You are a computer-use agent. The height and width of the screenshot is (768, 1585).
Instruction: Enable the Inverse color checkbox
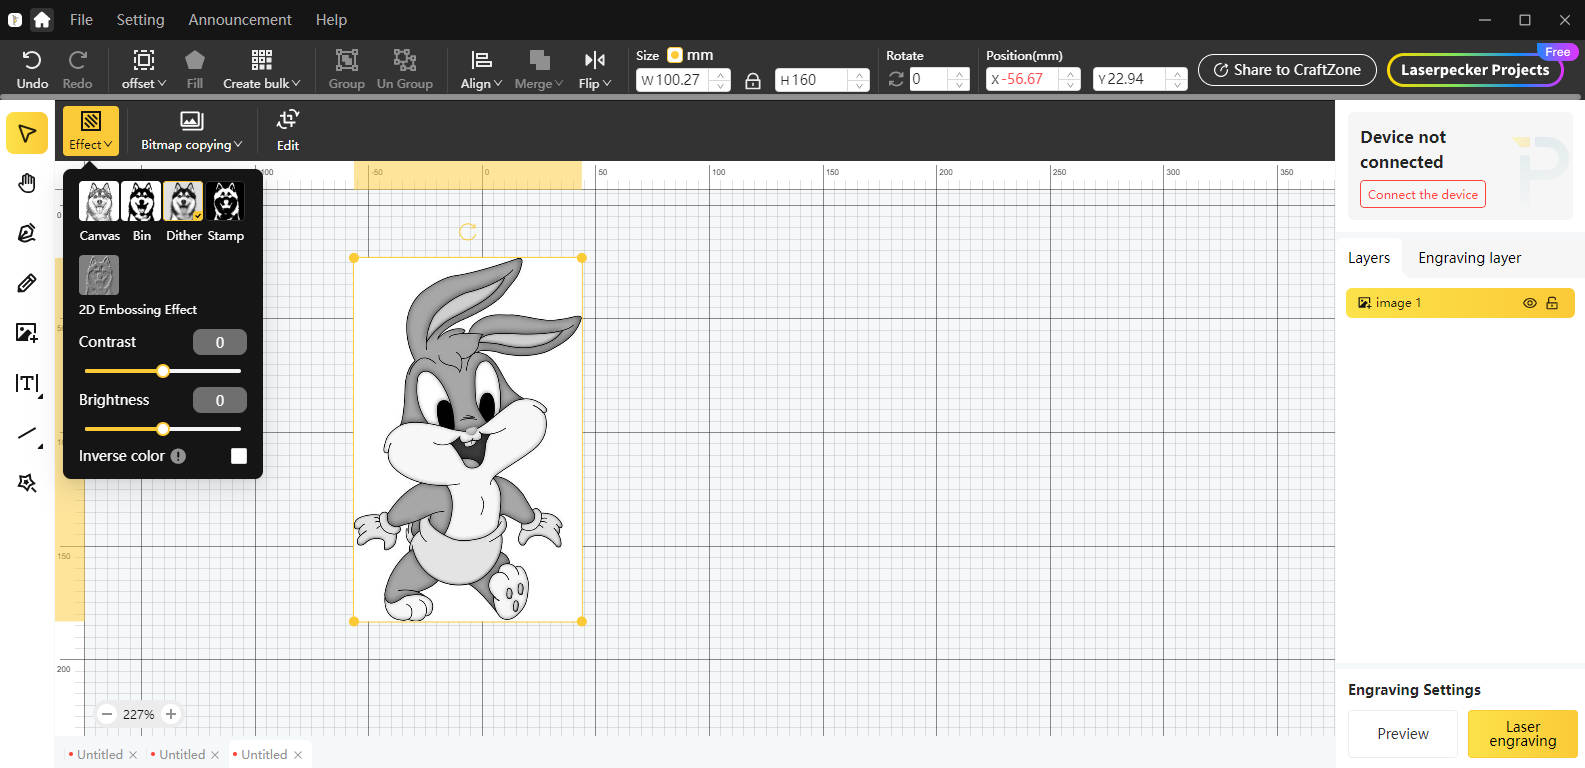[239, 456]
